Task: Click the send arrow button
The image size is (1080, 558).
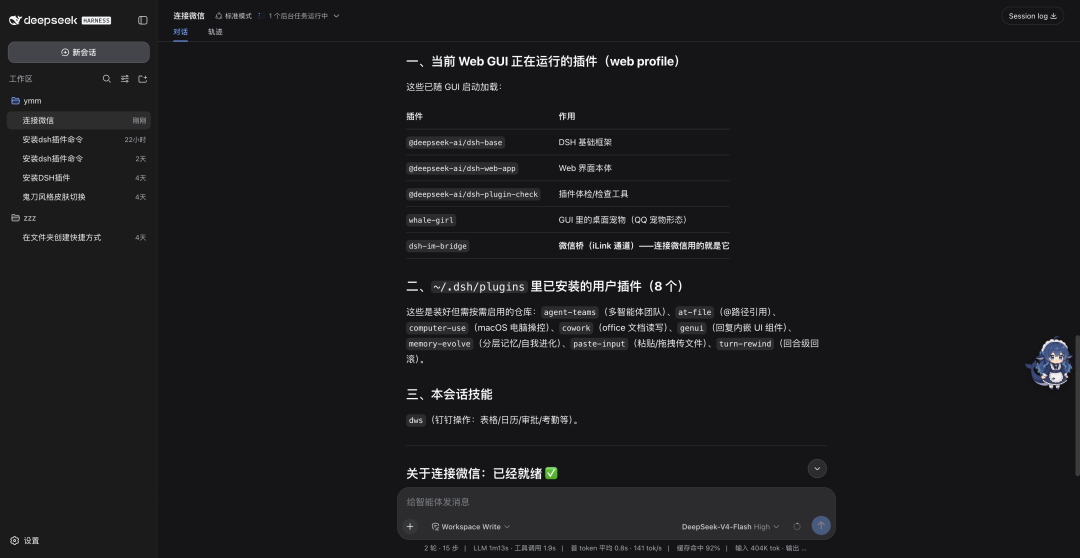Action: [x=820, y=526]
